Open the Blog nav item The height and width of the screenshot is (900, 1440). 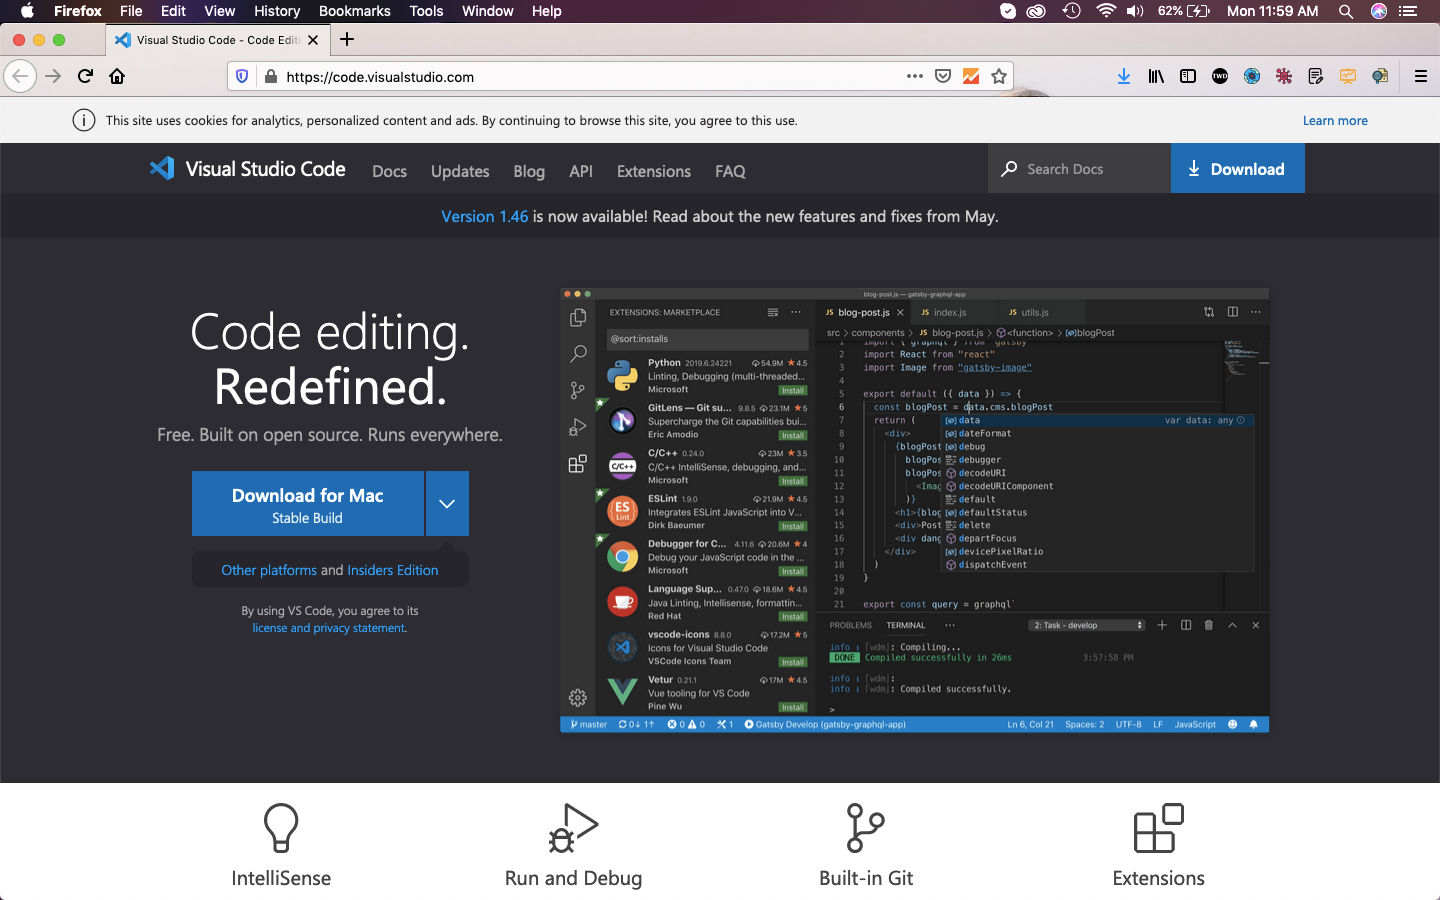(x=529, y=171)
